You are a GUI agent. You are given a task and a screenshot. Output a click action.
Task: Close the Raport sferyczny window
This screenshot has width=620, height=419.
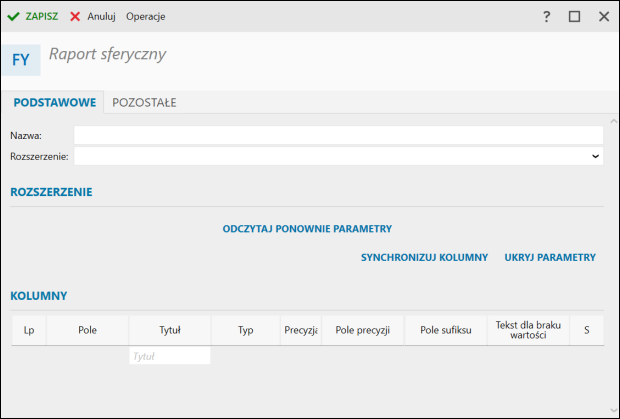[x=604, y=17]
